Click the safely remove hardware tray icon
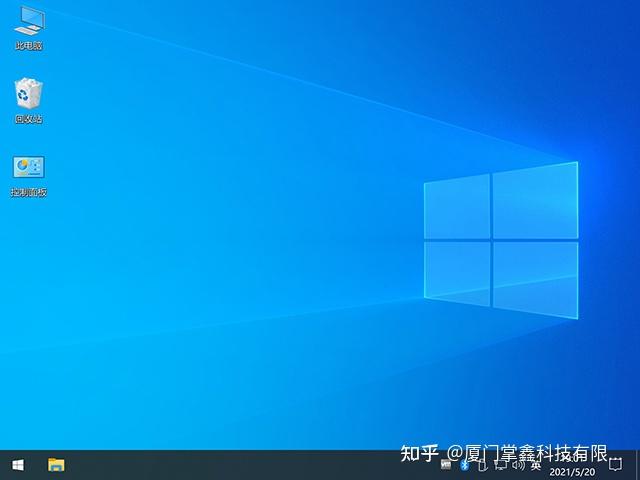 (x=482, y=464)
